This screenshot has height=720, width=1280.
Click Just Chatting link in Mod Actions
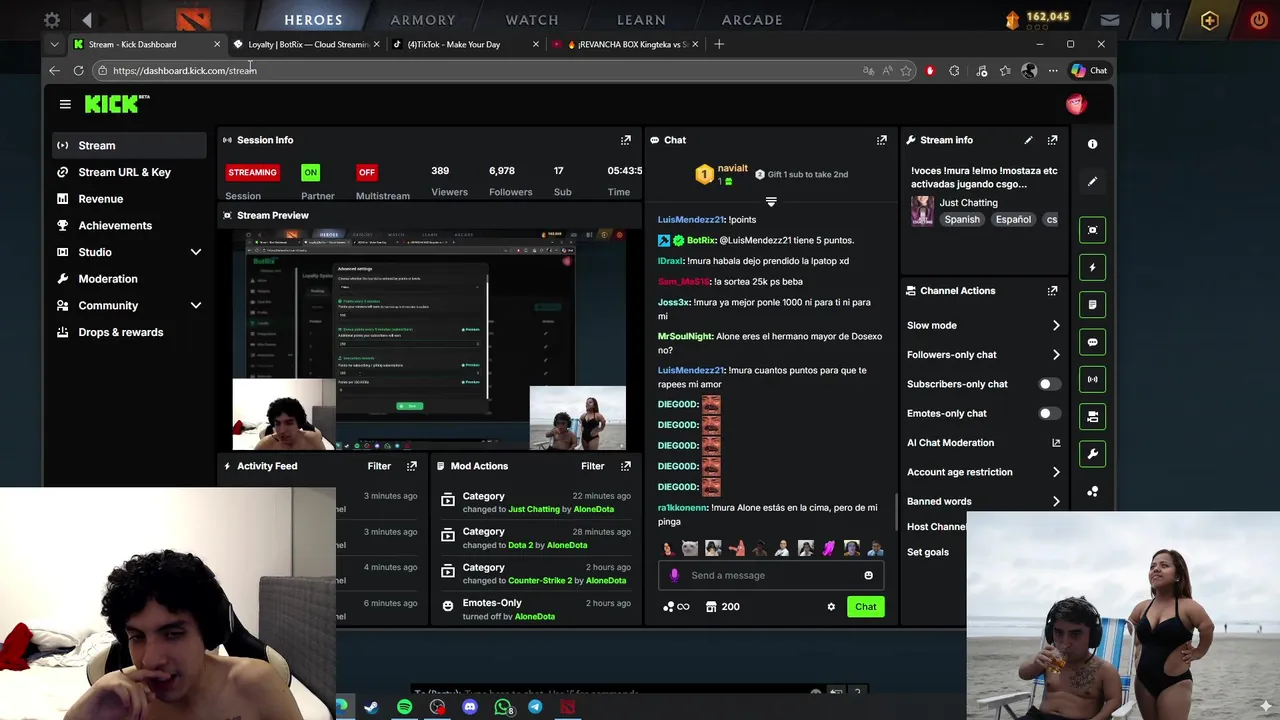click(x=534, y=509)
